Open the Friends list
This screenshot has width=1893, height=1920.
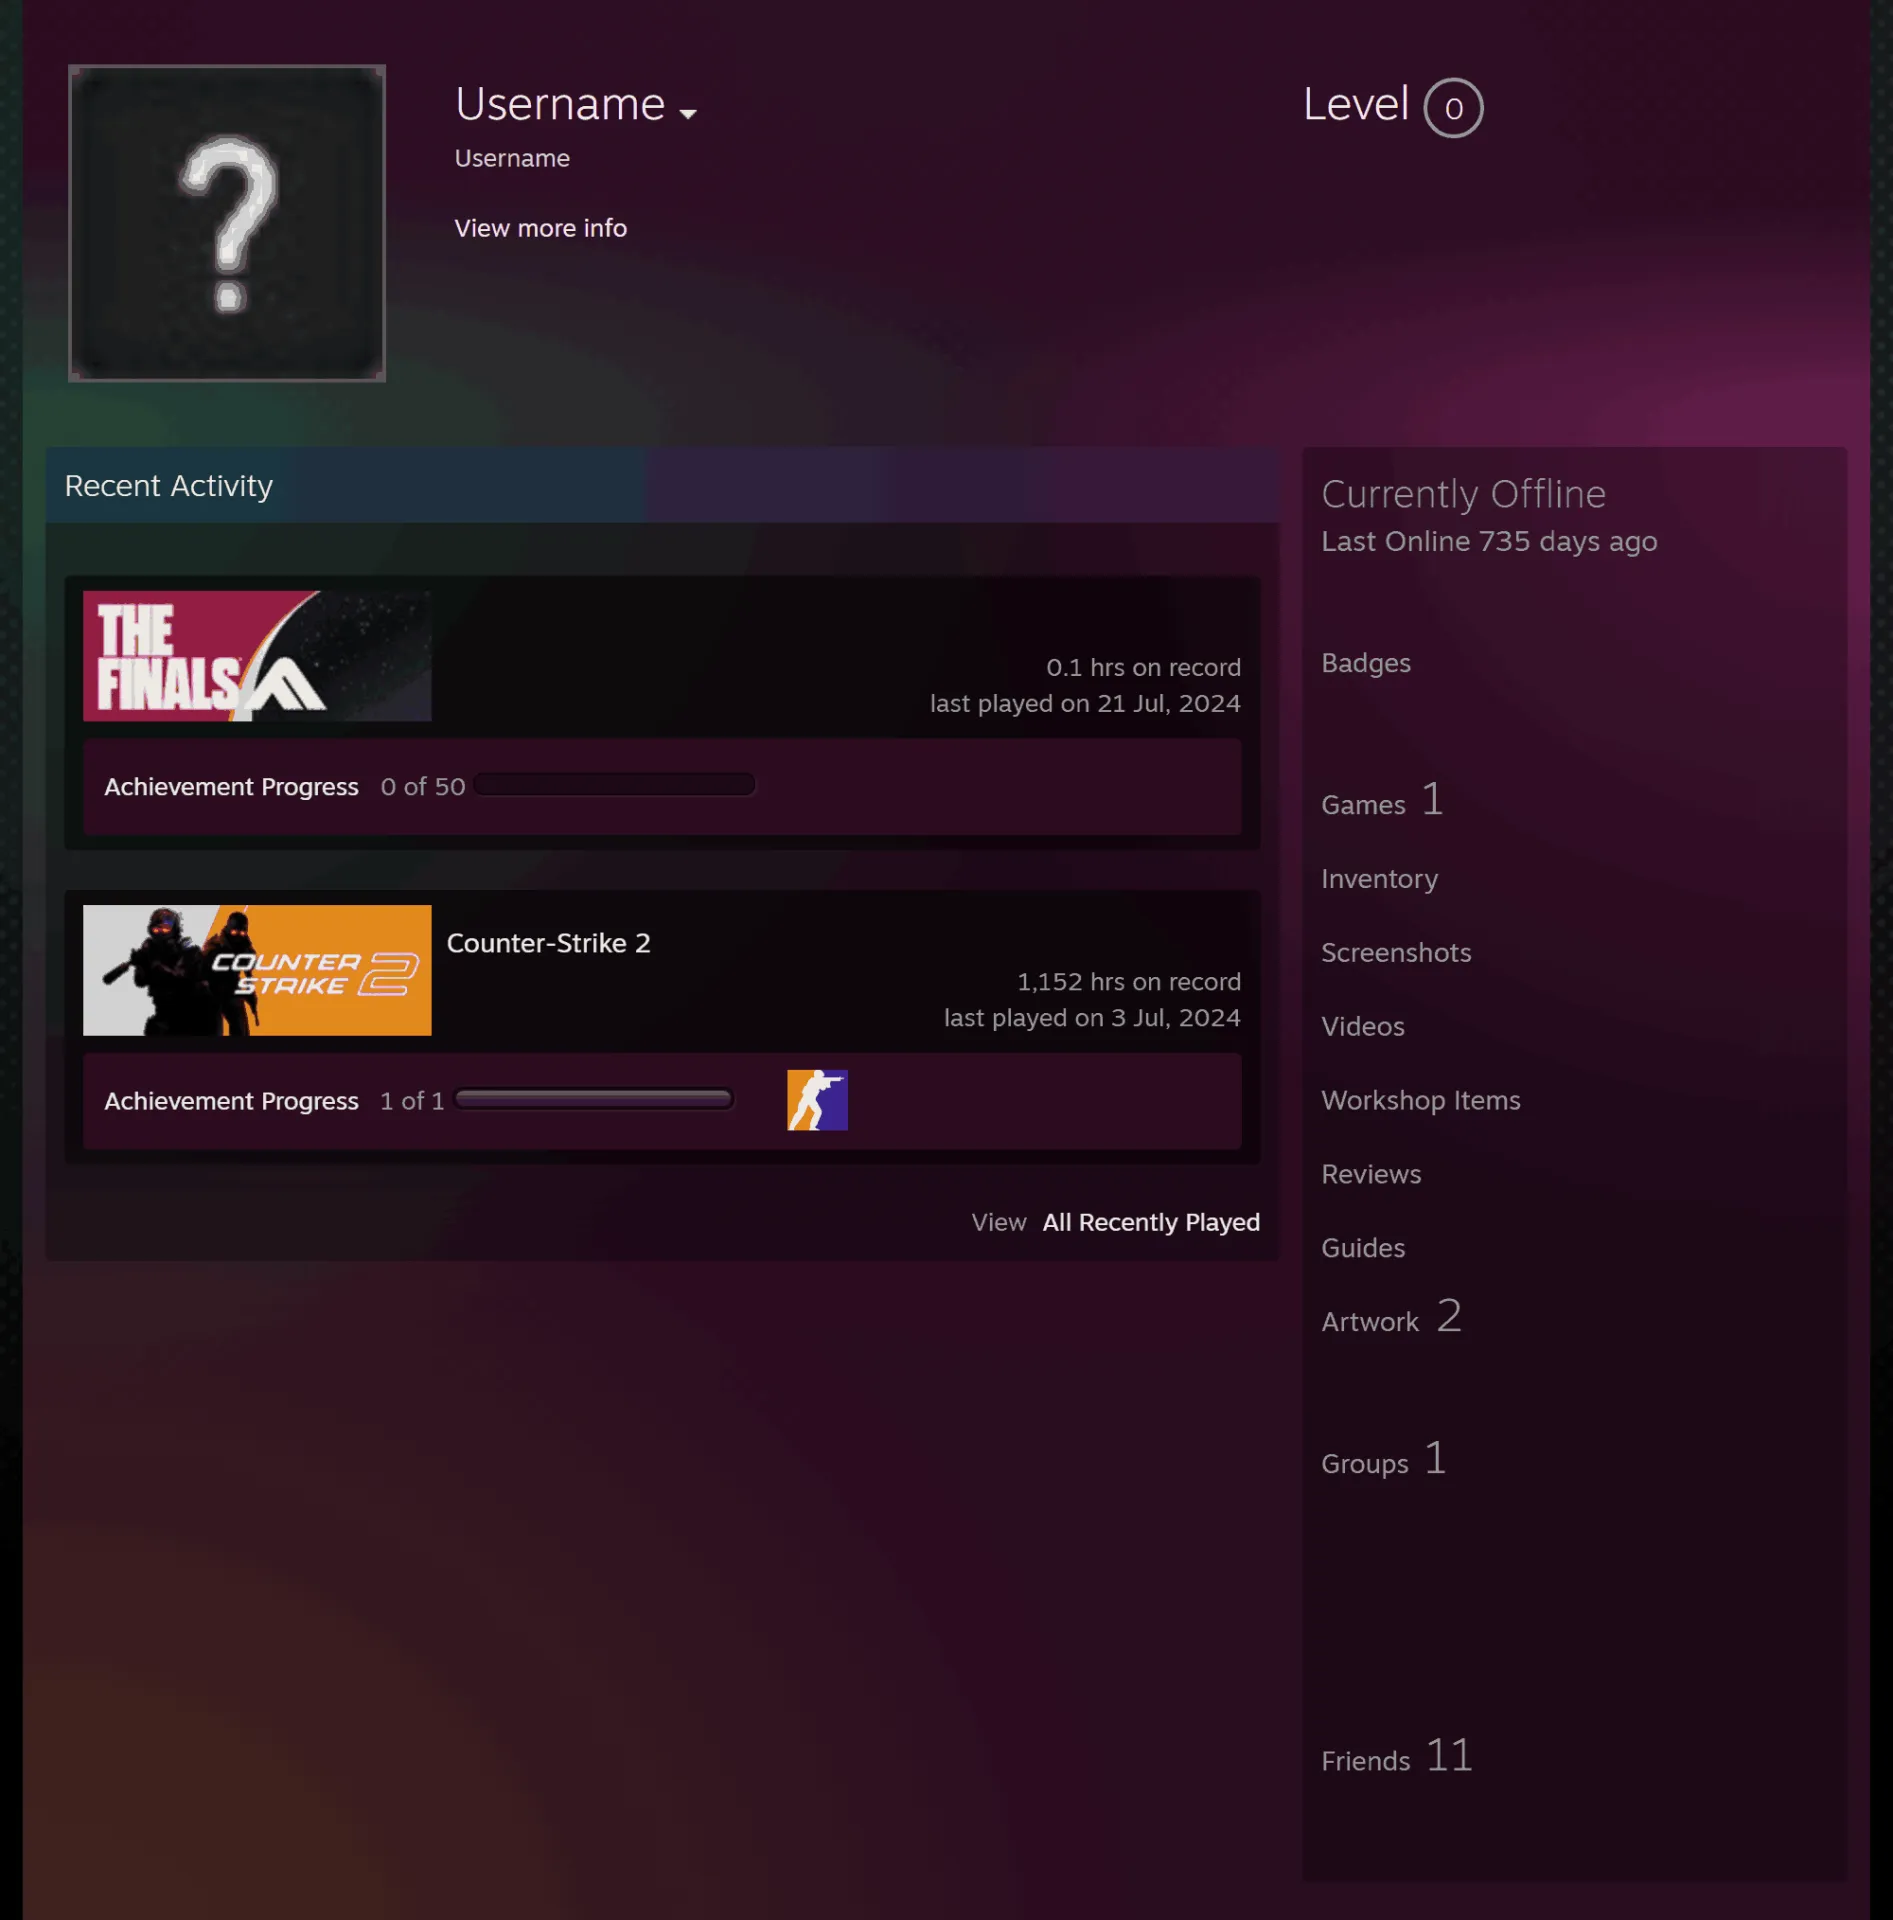(x=1396, y=1757)
